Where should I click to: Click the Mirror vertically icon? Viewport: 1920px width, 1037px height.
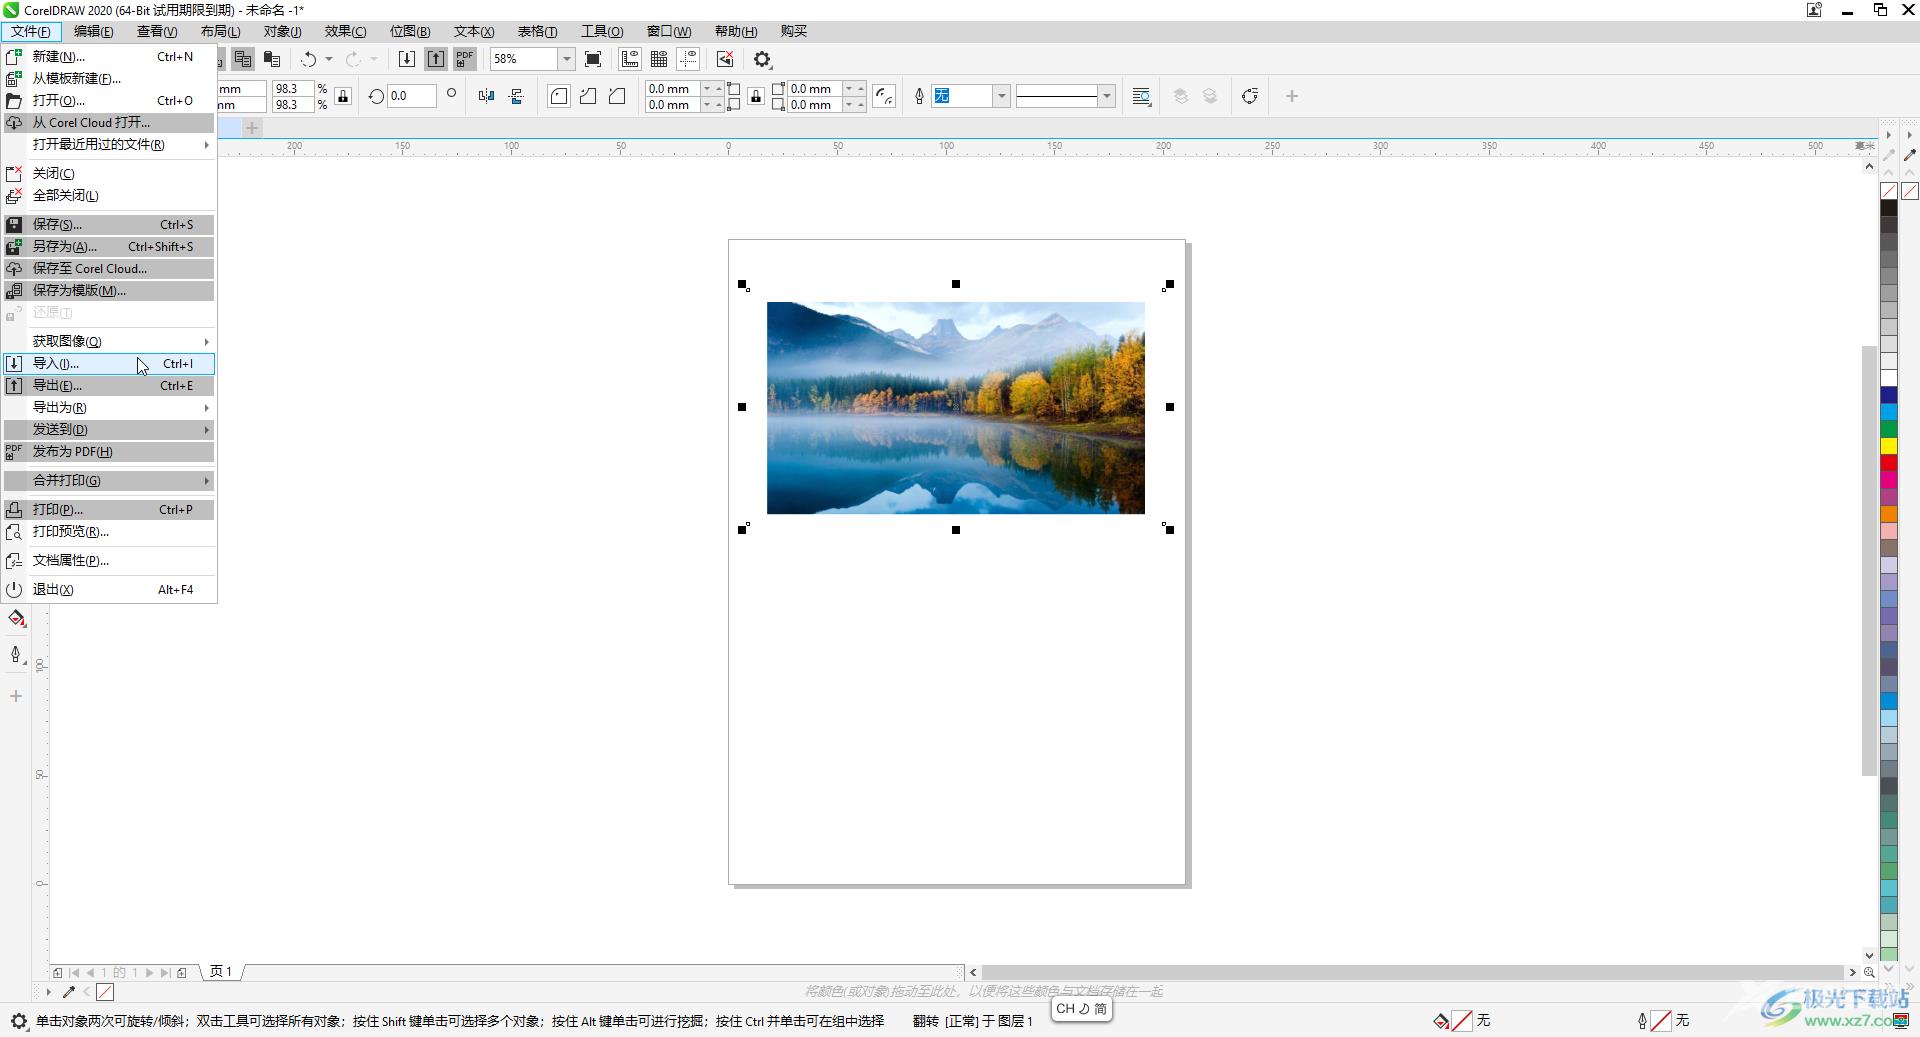516,96
